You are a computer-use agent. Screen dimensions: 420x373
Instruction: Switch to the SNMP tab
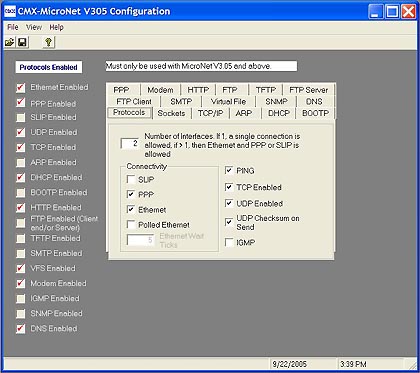tap(276, 101)
